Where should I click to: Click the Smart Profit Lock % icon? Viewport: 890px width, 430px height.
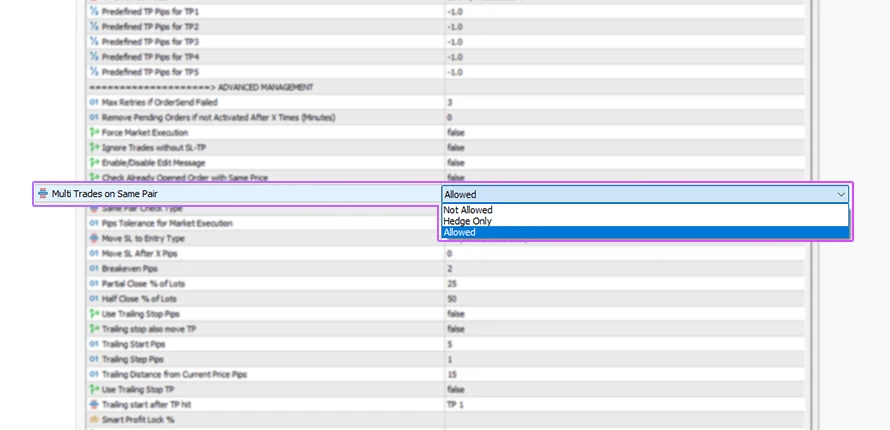click(94, 419)
